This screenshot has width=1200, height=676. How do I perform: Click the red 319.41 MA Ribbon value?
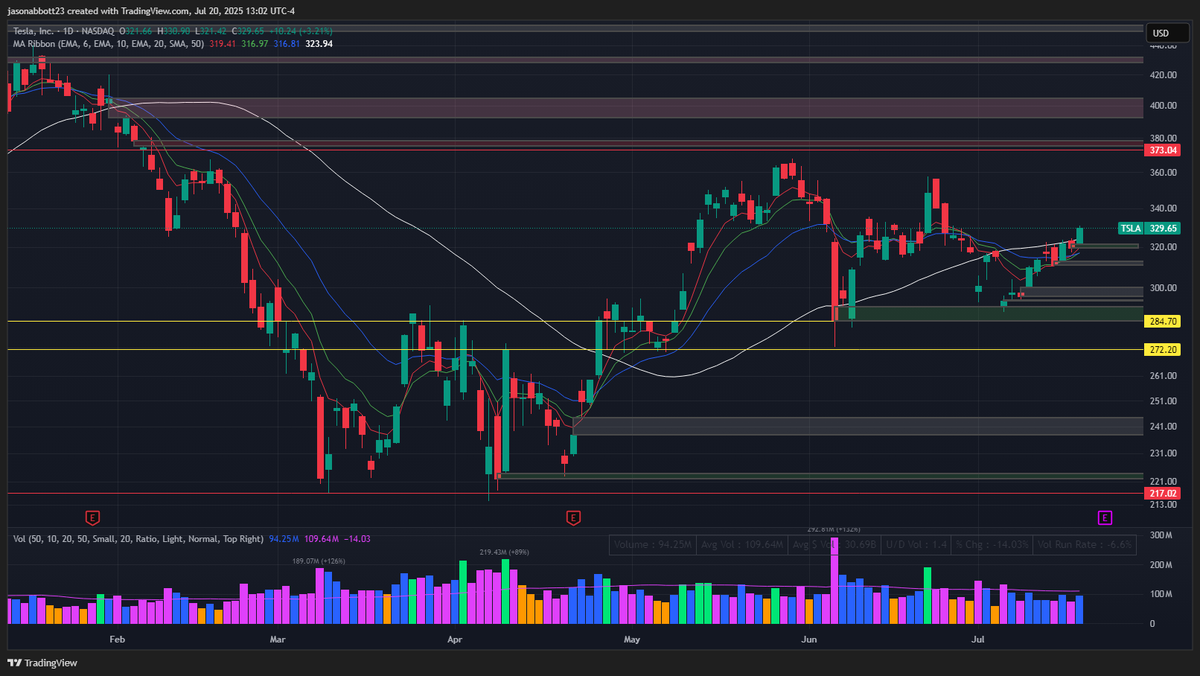click(224, 44)
